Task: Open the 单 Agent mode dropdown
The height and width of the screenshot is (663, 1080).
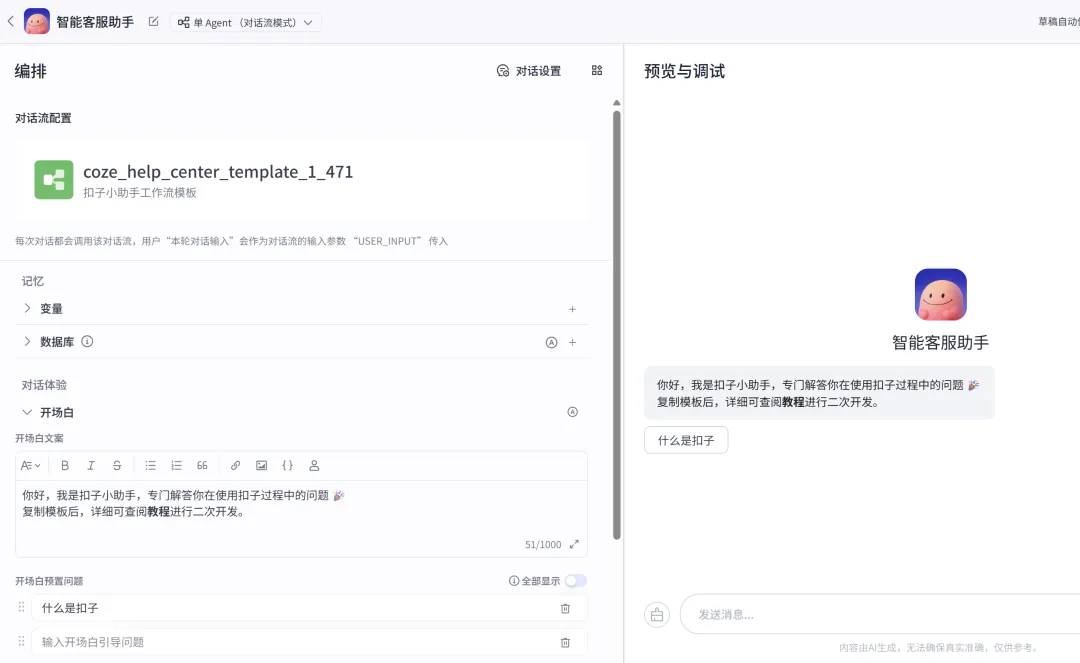Action: click(x=245, y=22)
